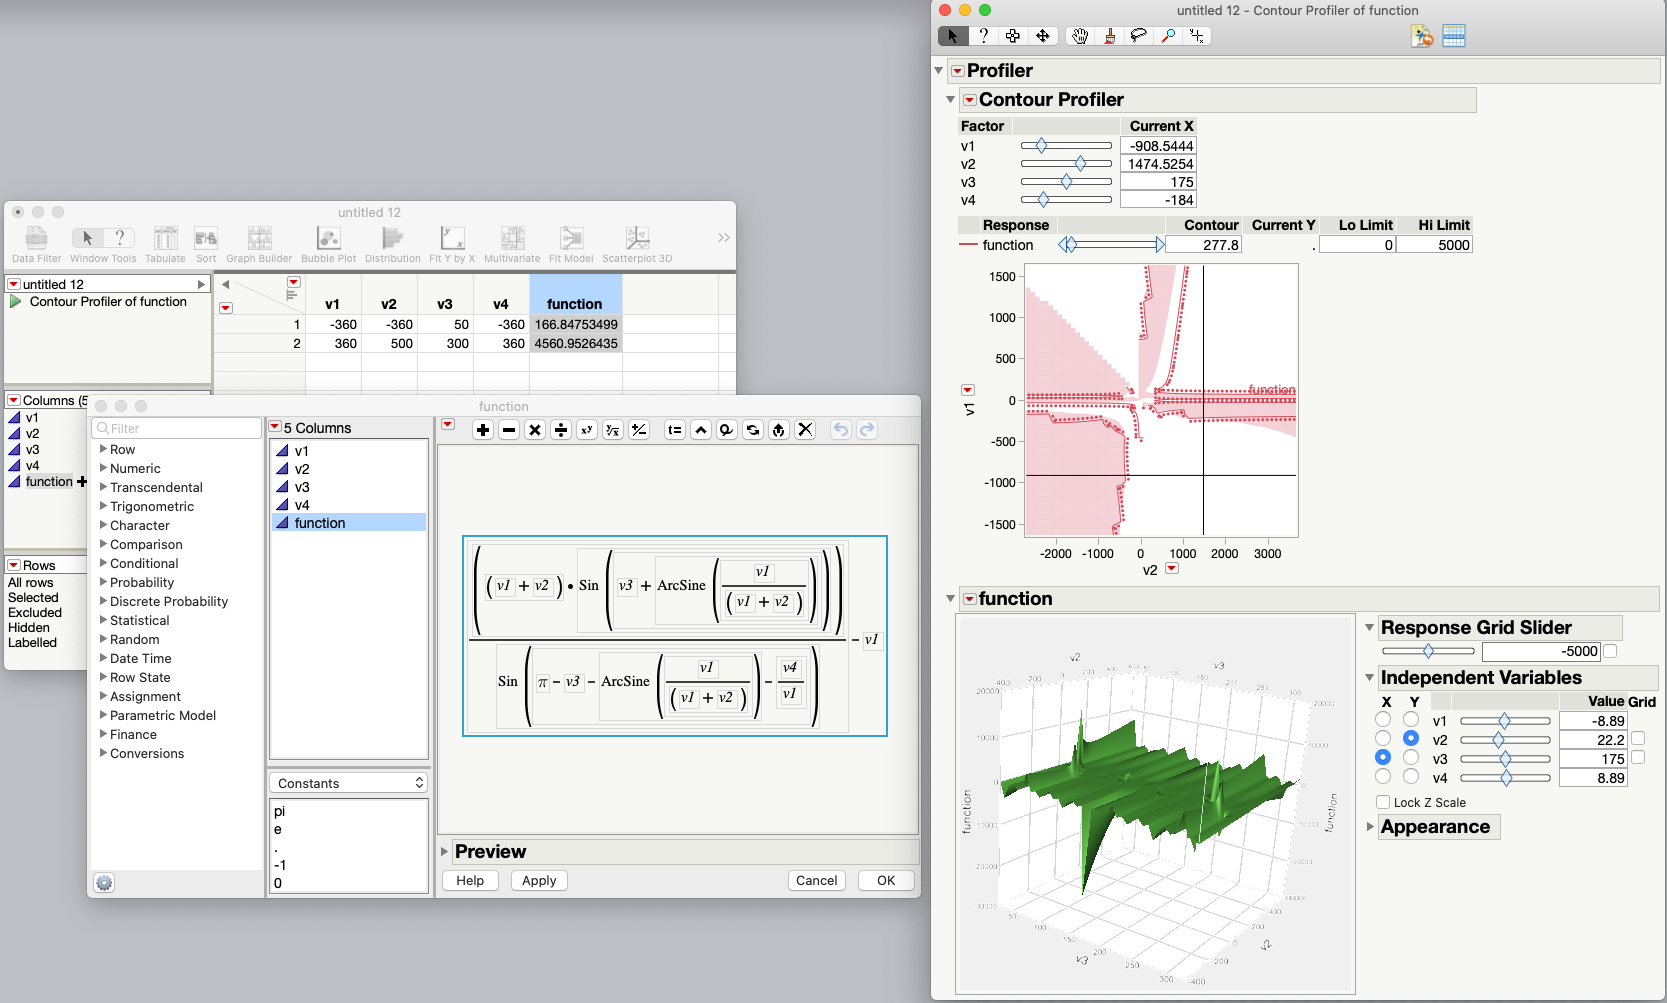Insert a division operator in formula editor

click(561, 430)
